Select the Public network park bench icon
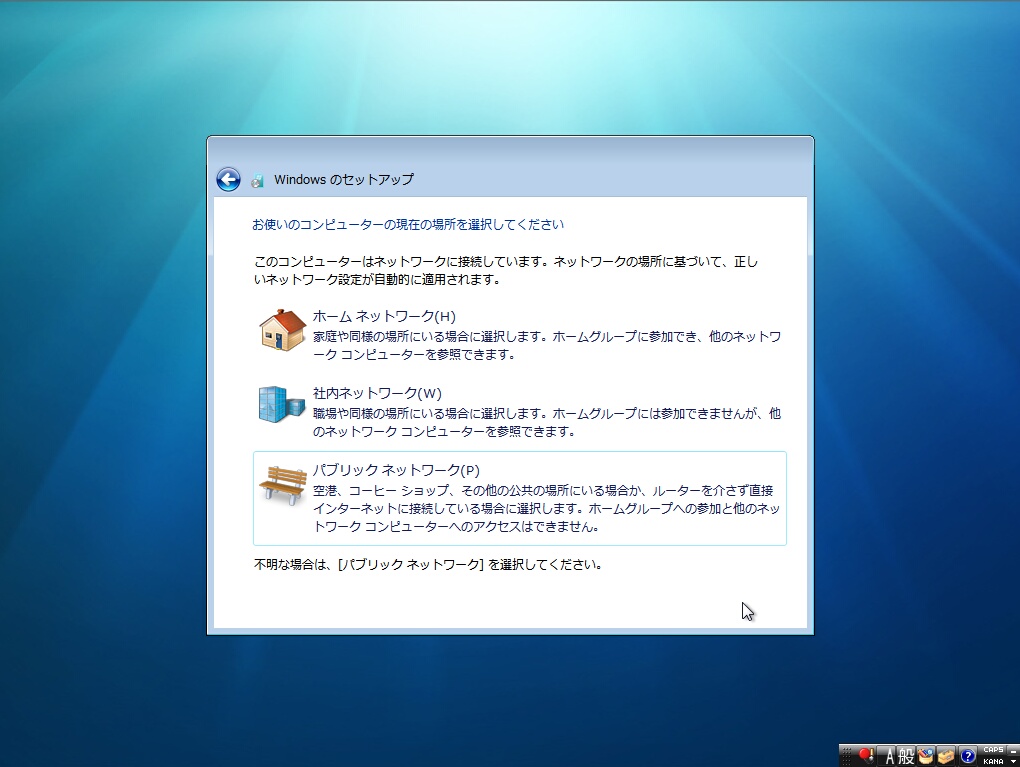1020x767 pixels. point(283,485)
